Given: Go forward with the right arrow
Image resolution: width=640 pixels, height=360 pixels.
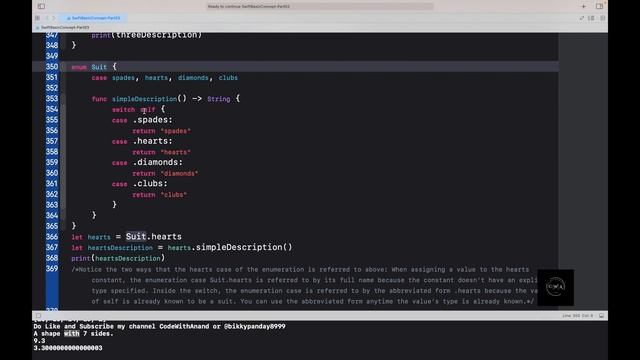Looking at the screenshot, I should click(x=53, y=18).
